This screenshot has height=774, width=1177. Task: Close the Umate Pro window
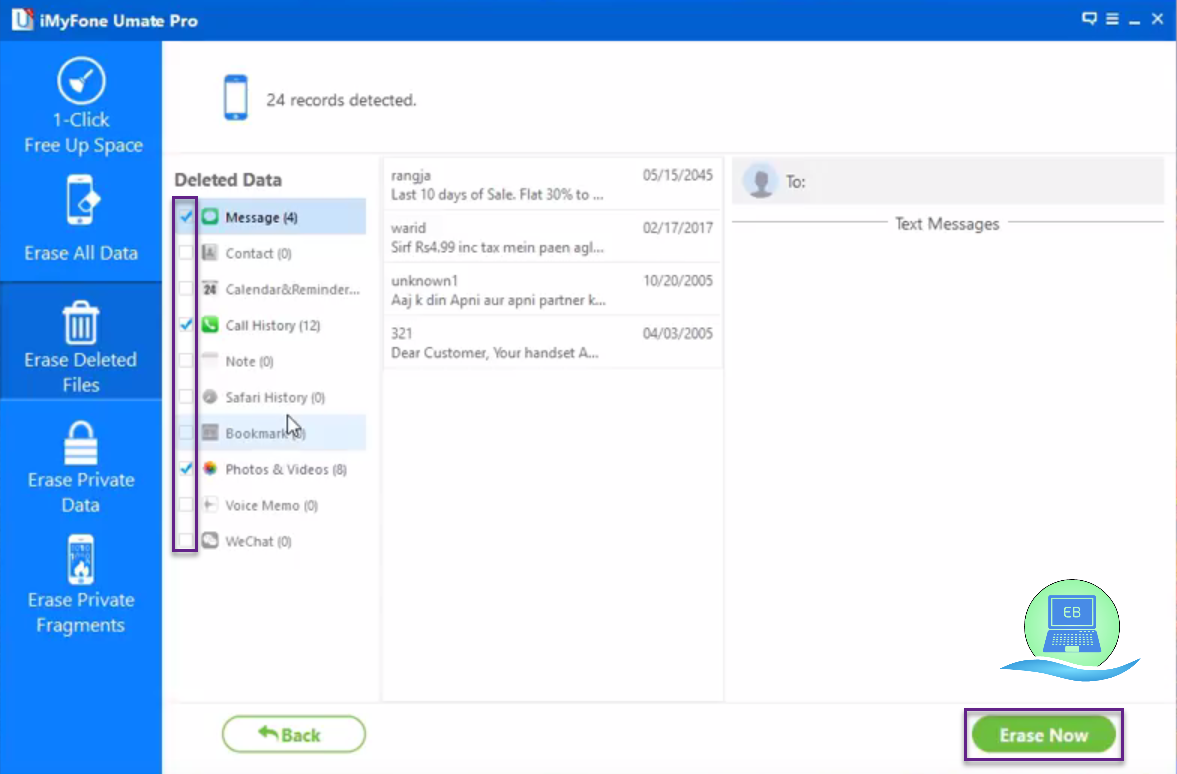1157,19
